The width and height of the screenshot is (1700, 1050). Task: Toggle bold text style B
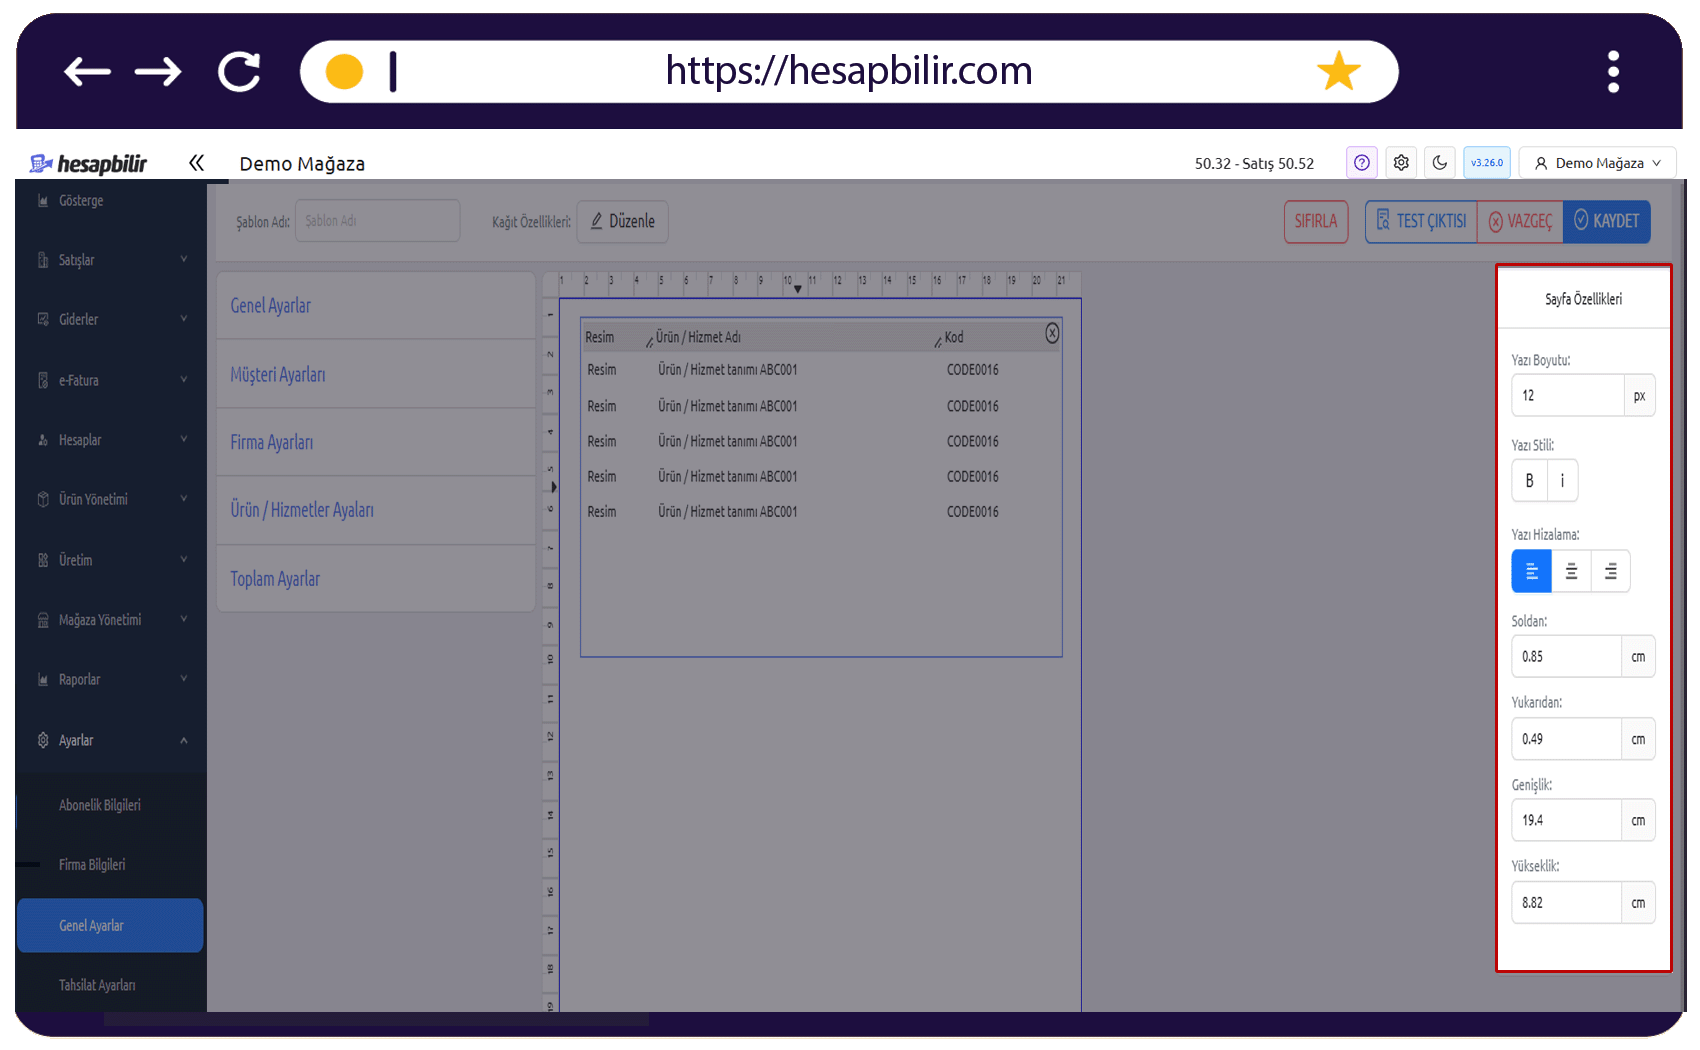1529,481
